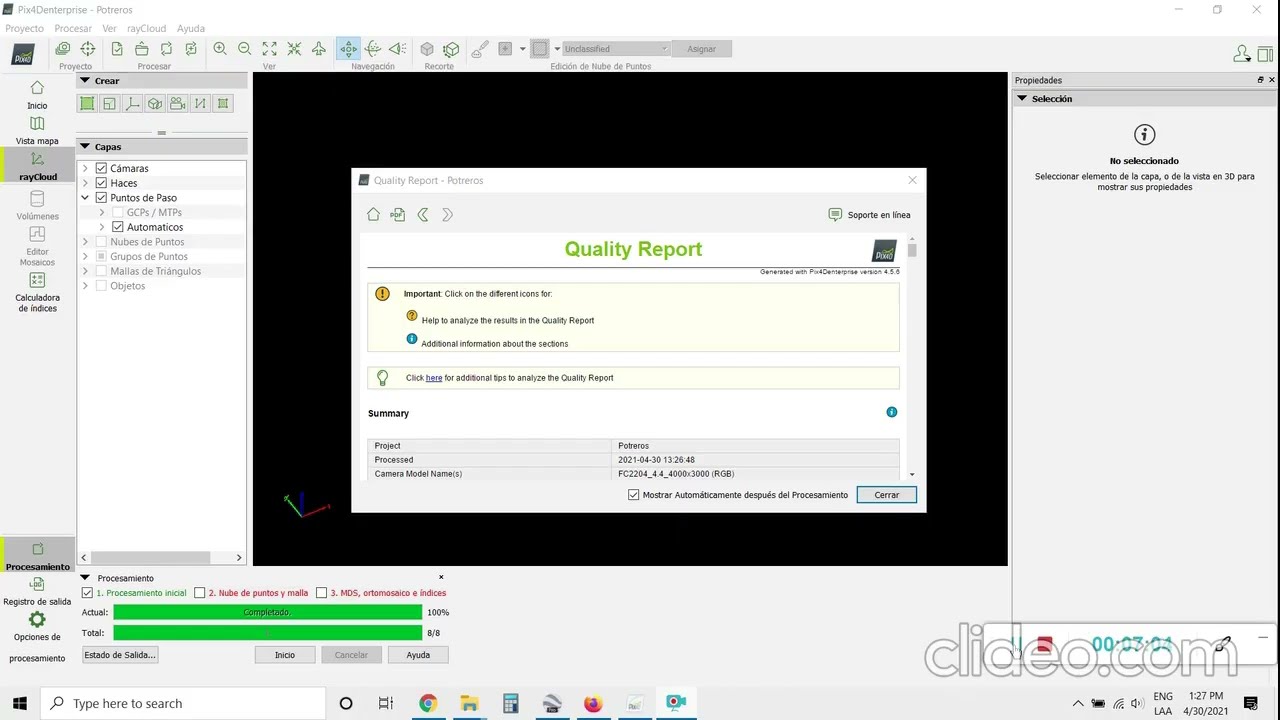The width and height of the screenshot is (1280, 720).
Task: Open the Procesar menu
Action: (73, 29)
